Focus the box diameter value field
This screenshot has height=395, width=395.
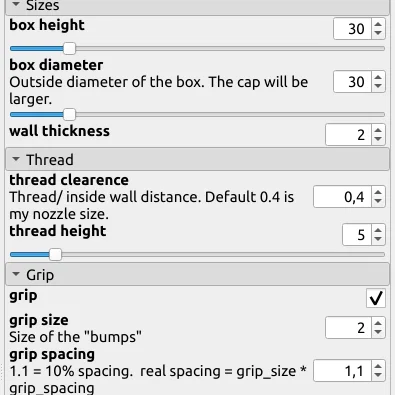point(352,82)
